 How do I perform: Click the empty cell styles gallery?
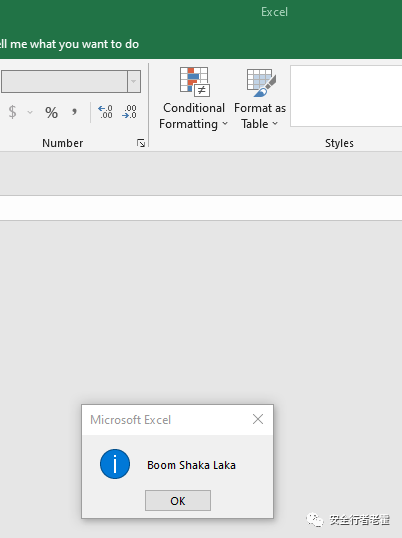346,96
